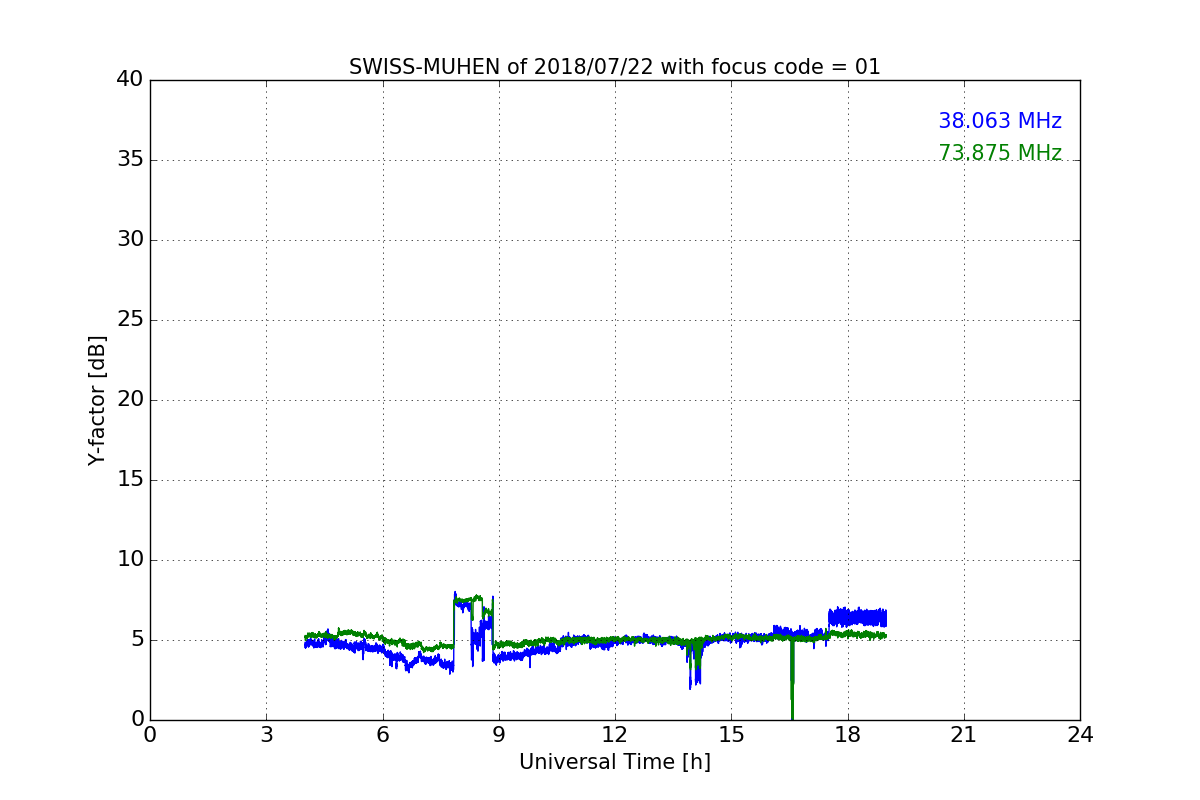Click x-axis tick label 18
Screen dimensions: 1200x800
(x=848, y=735)
